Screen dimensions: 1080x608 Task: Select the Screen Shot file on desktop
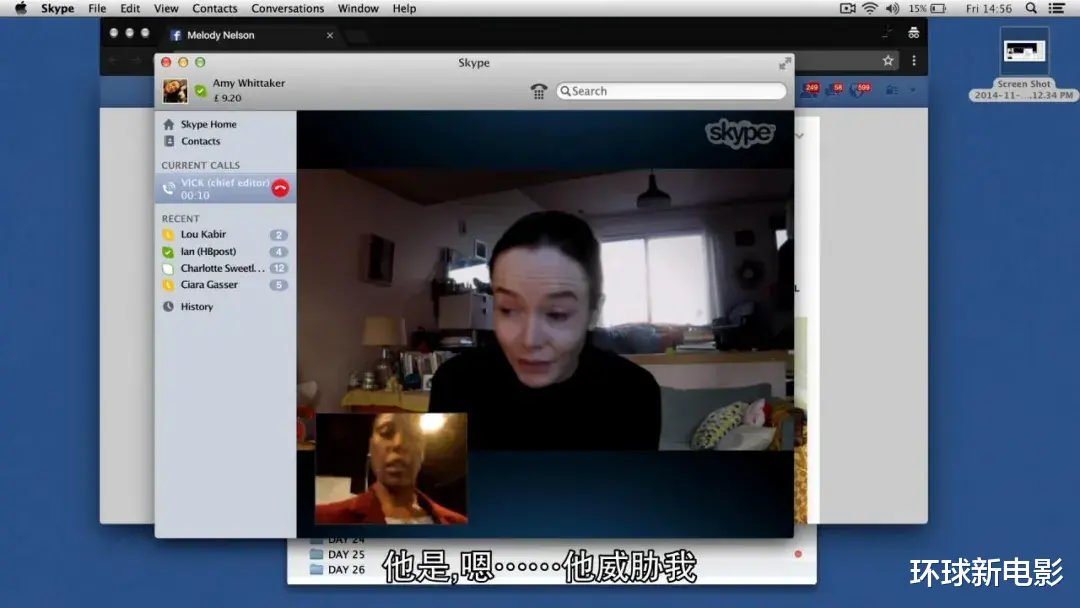pyautogui.click(x=1024, y=64)
